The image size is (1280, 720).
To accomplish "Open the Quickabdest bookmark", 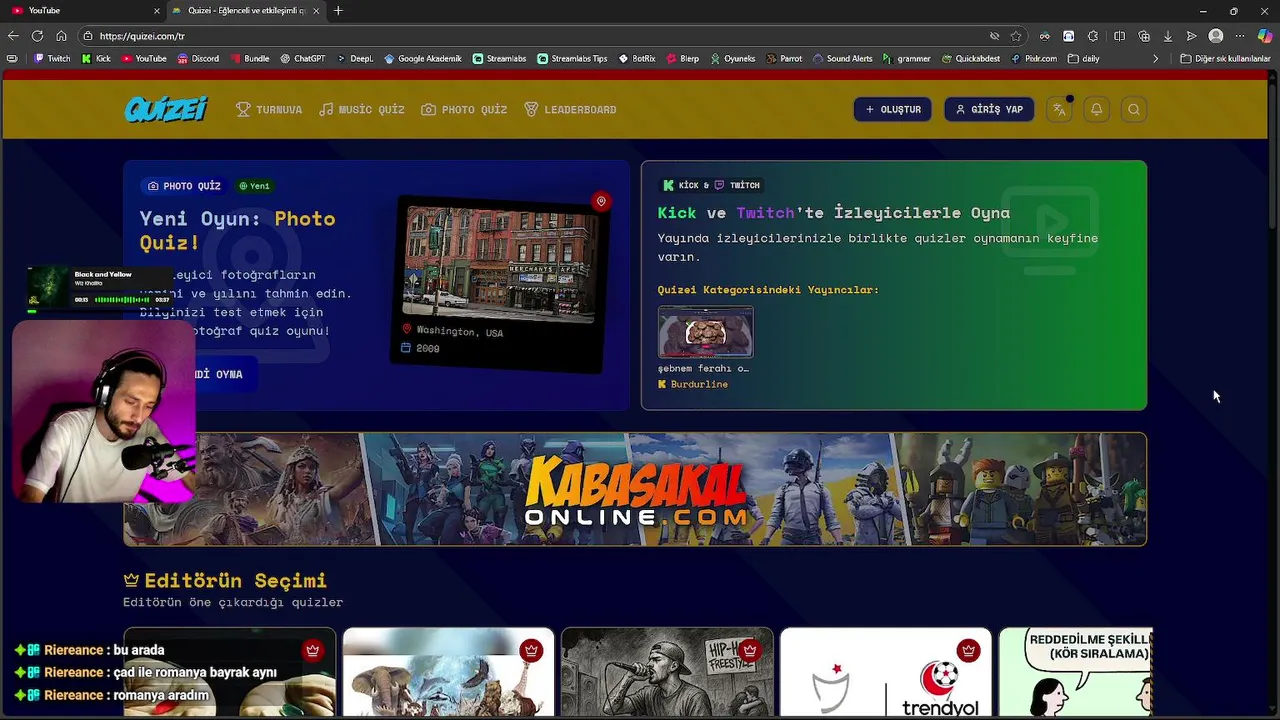I will (971, 59).
